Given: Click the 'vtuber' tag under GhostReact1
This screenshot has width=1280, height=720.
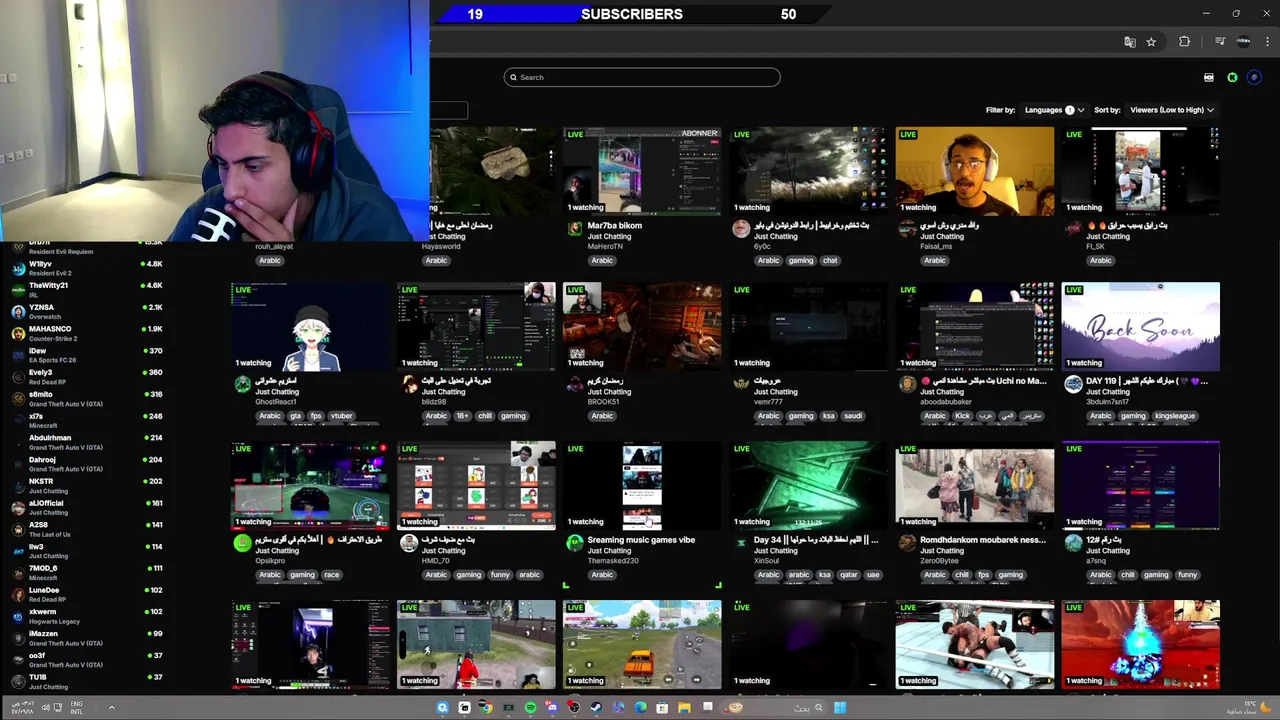Looking at the screenshot, I should coord(342,416).
